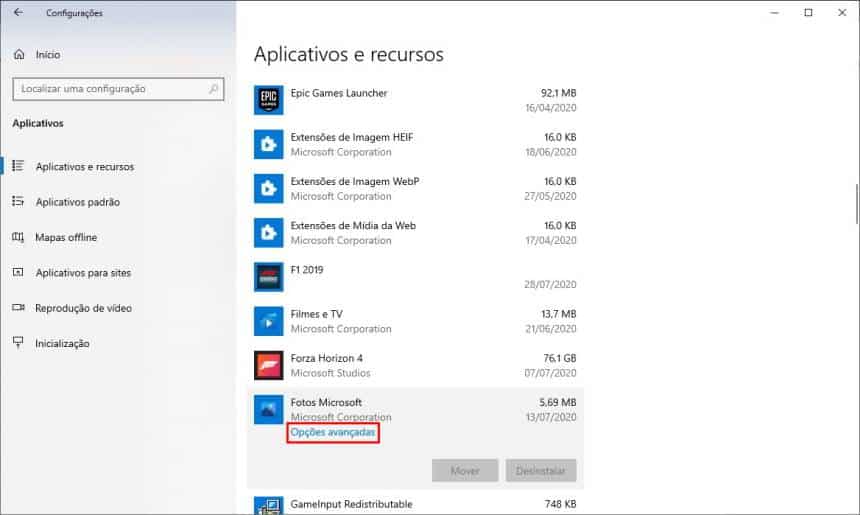Click the Extensões de Mídia da Web icon

tap(268, 233)
